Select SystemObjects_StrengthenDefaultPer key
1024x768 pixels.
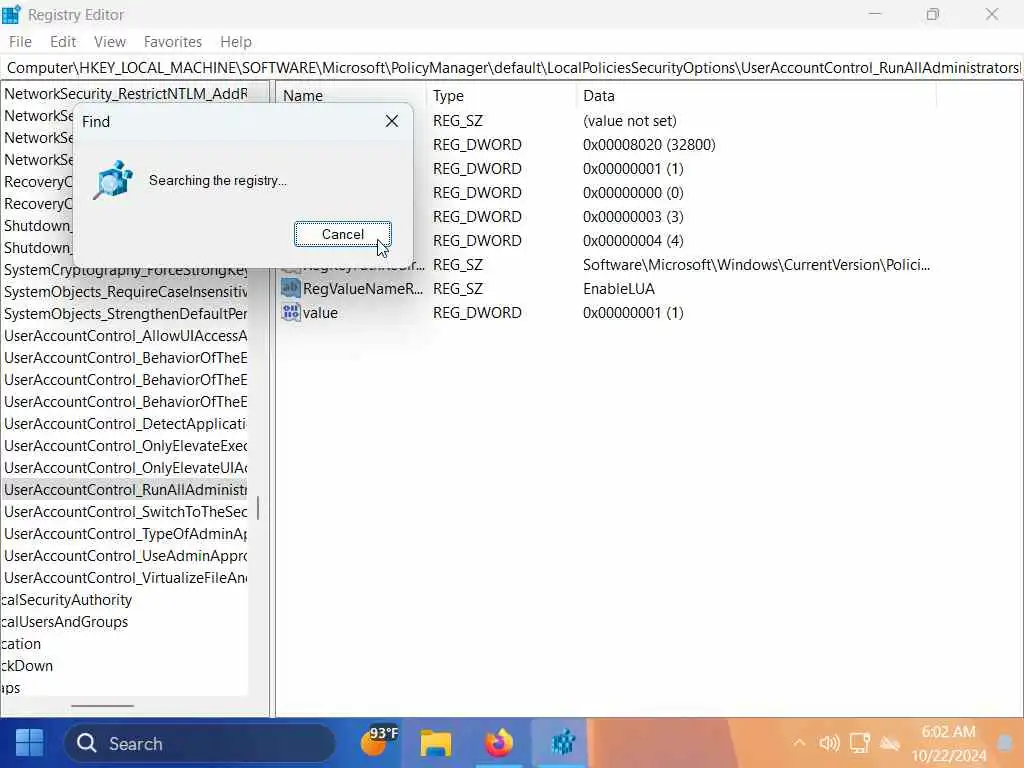[x=125, y=314]
